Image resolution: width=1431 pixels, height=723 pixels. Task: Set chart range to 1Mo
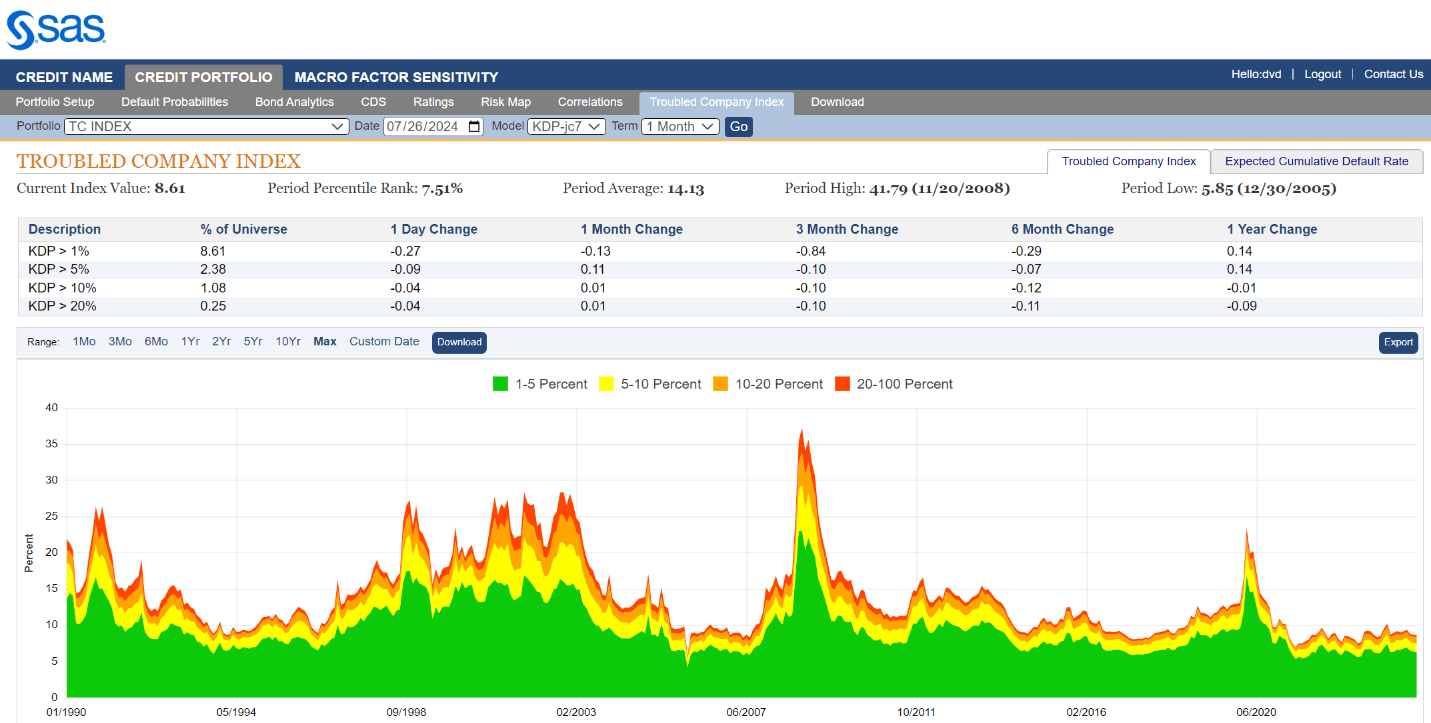(x=84, y=342)
